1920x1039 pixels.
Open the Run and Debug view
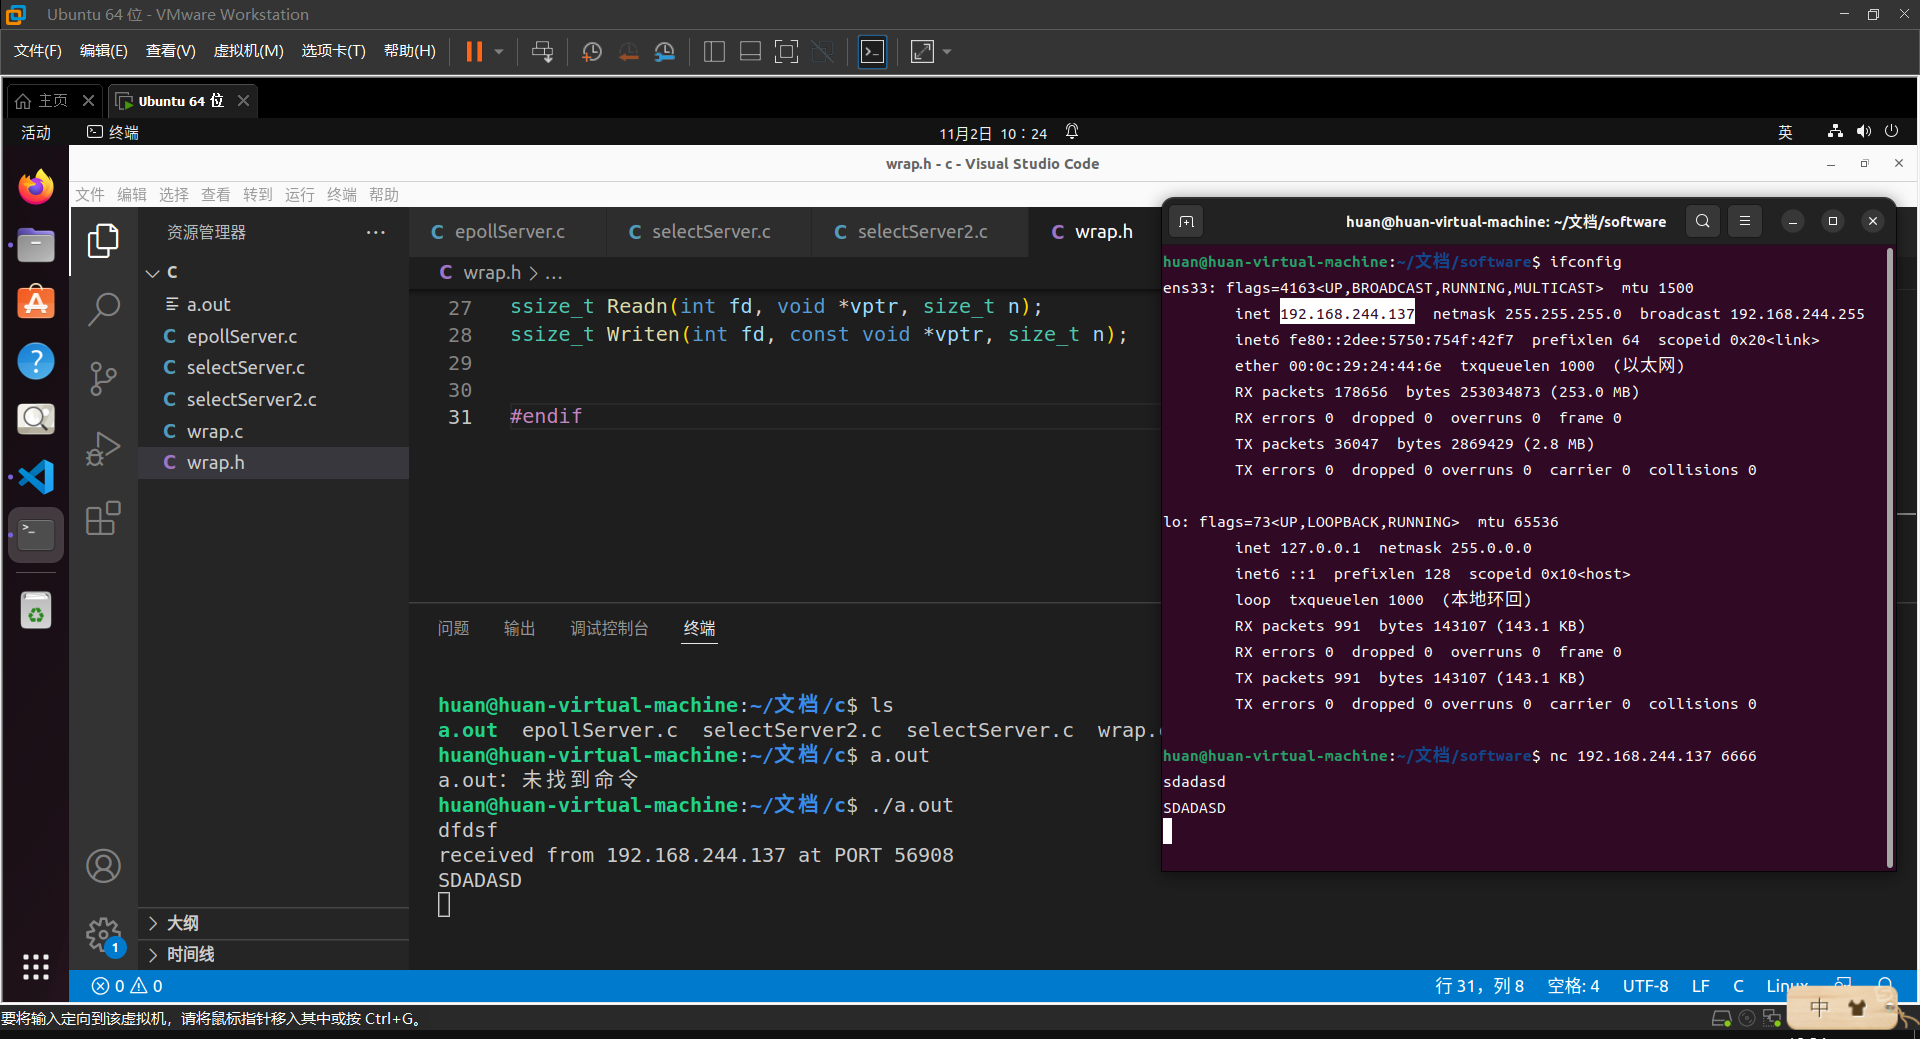coord(104,449)
